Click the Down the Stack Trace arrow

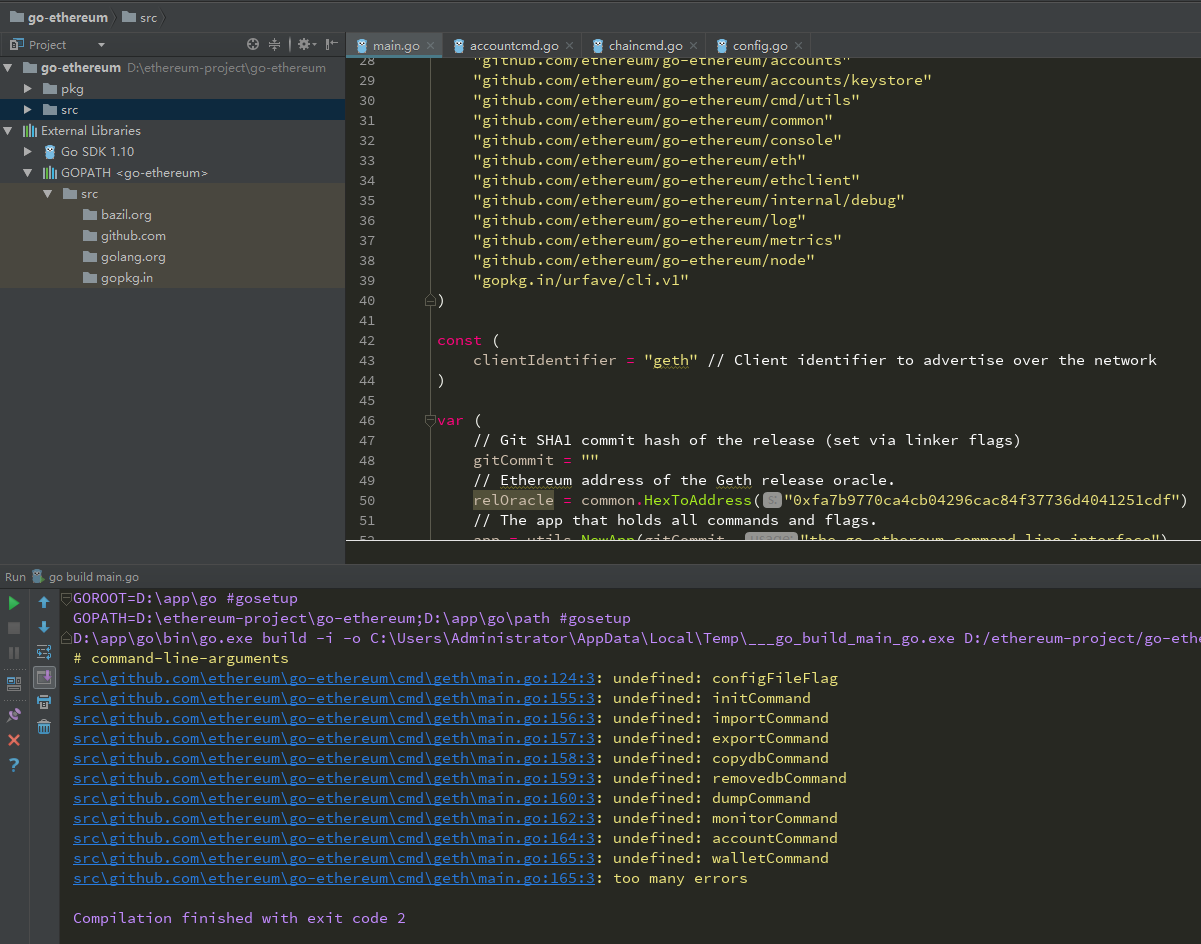44,628
